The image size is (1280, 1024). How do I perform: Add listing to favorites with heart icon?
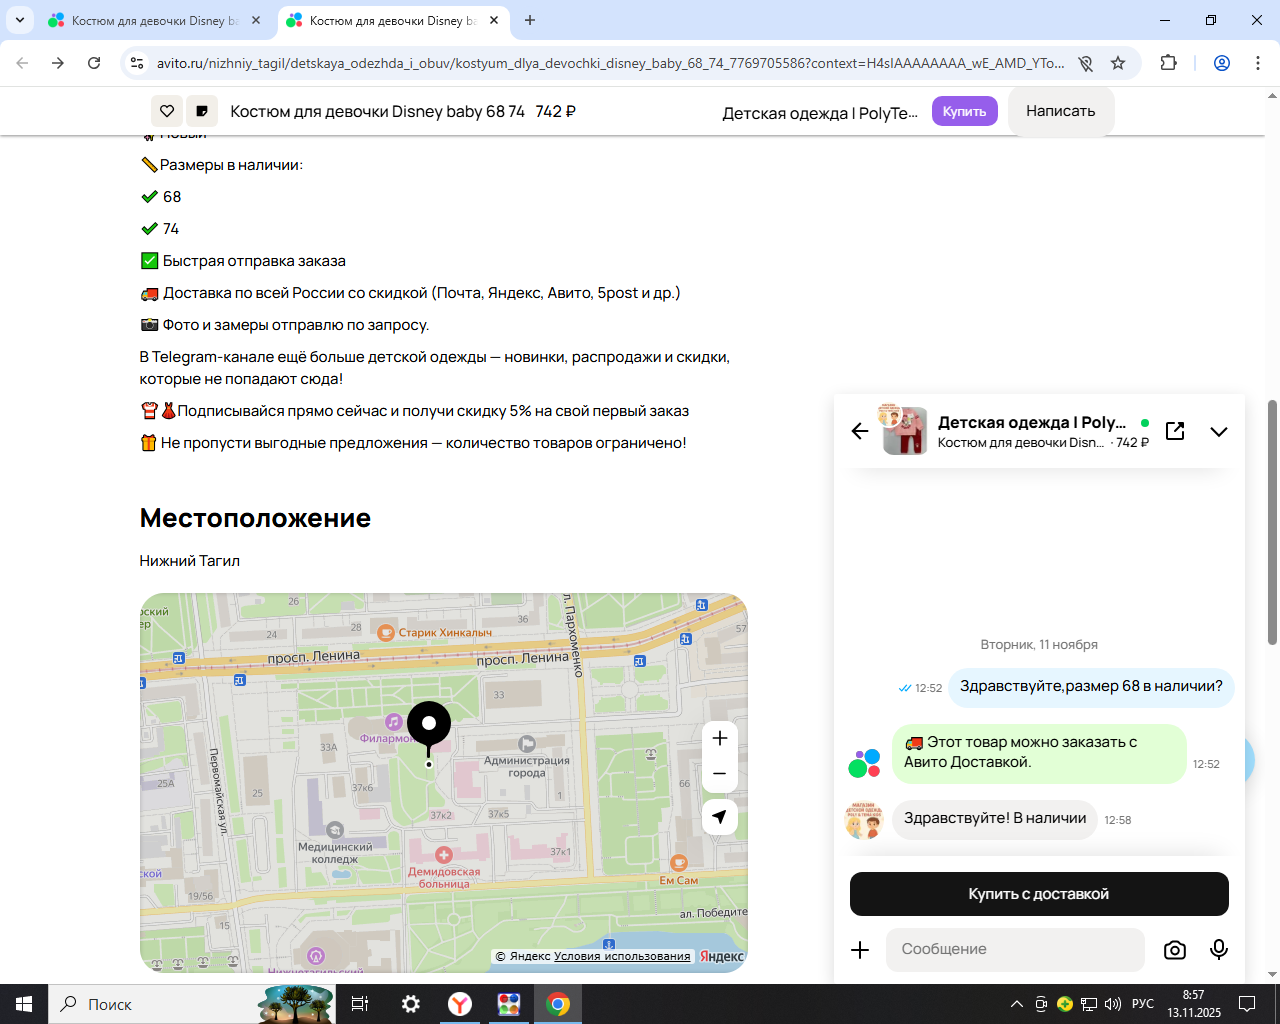pos(167,111)
